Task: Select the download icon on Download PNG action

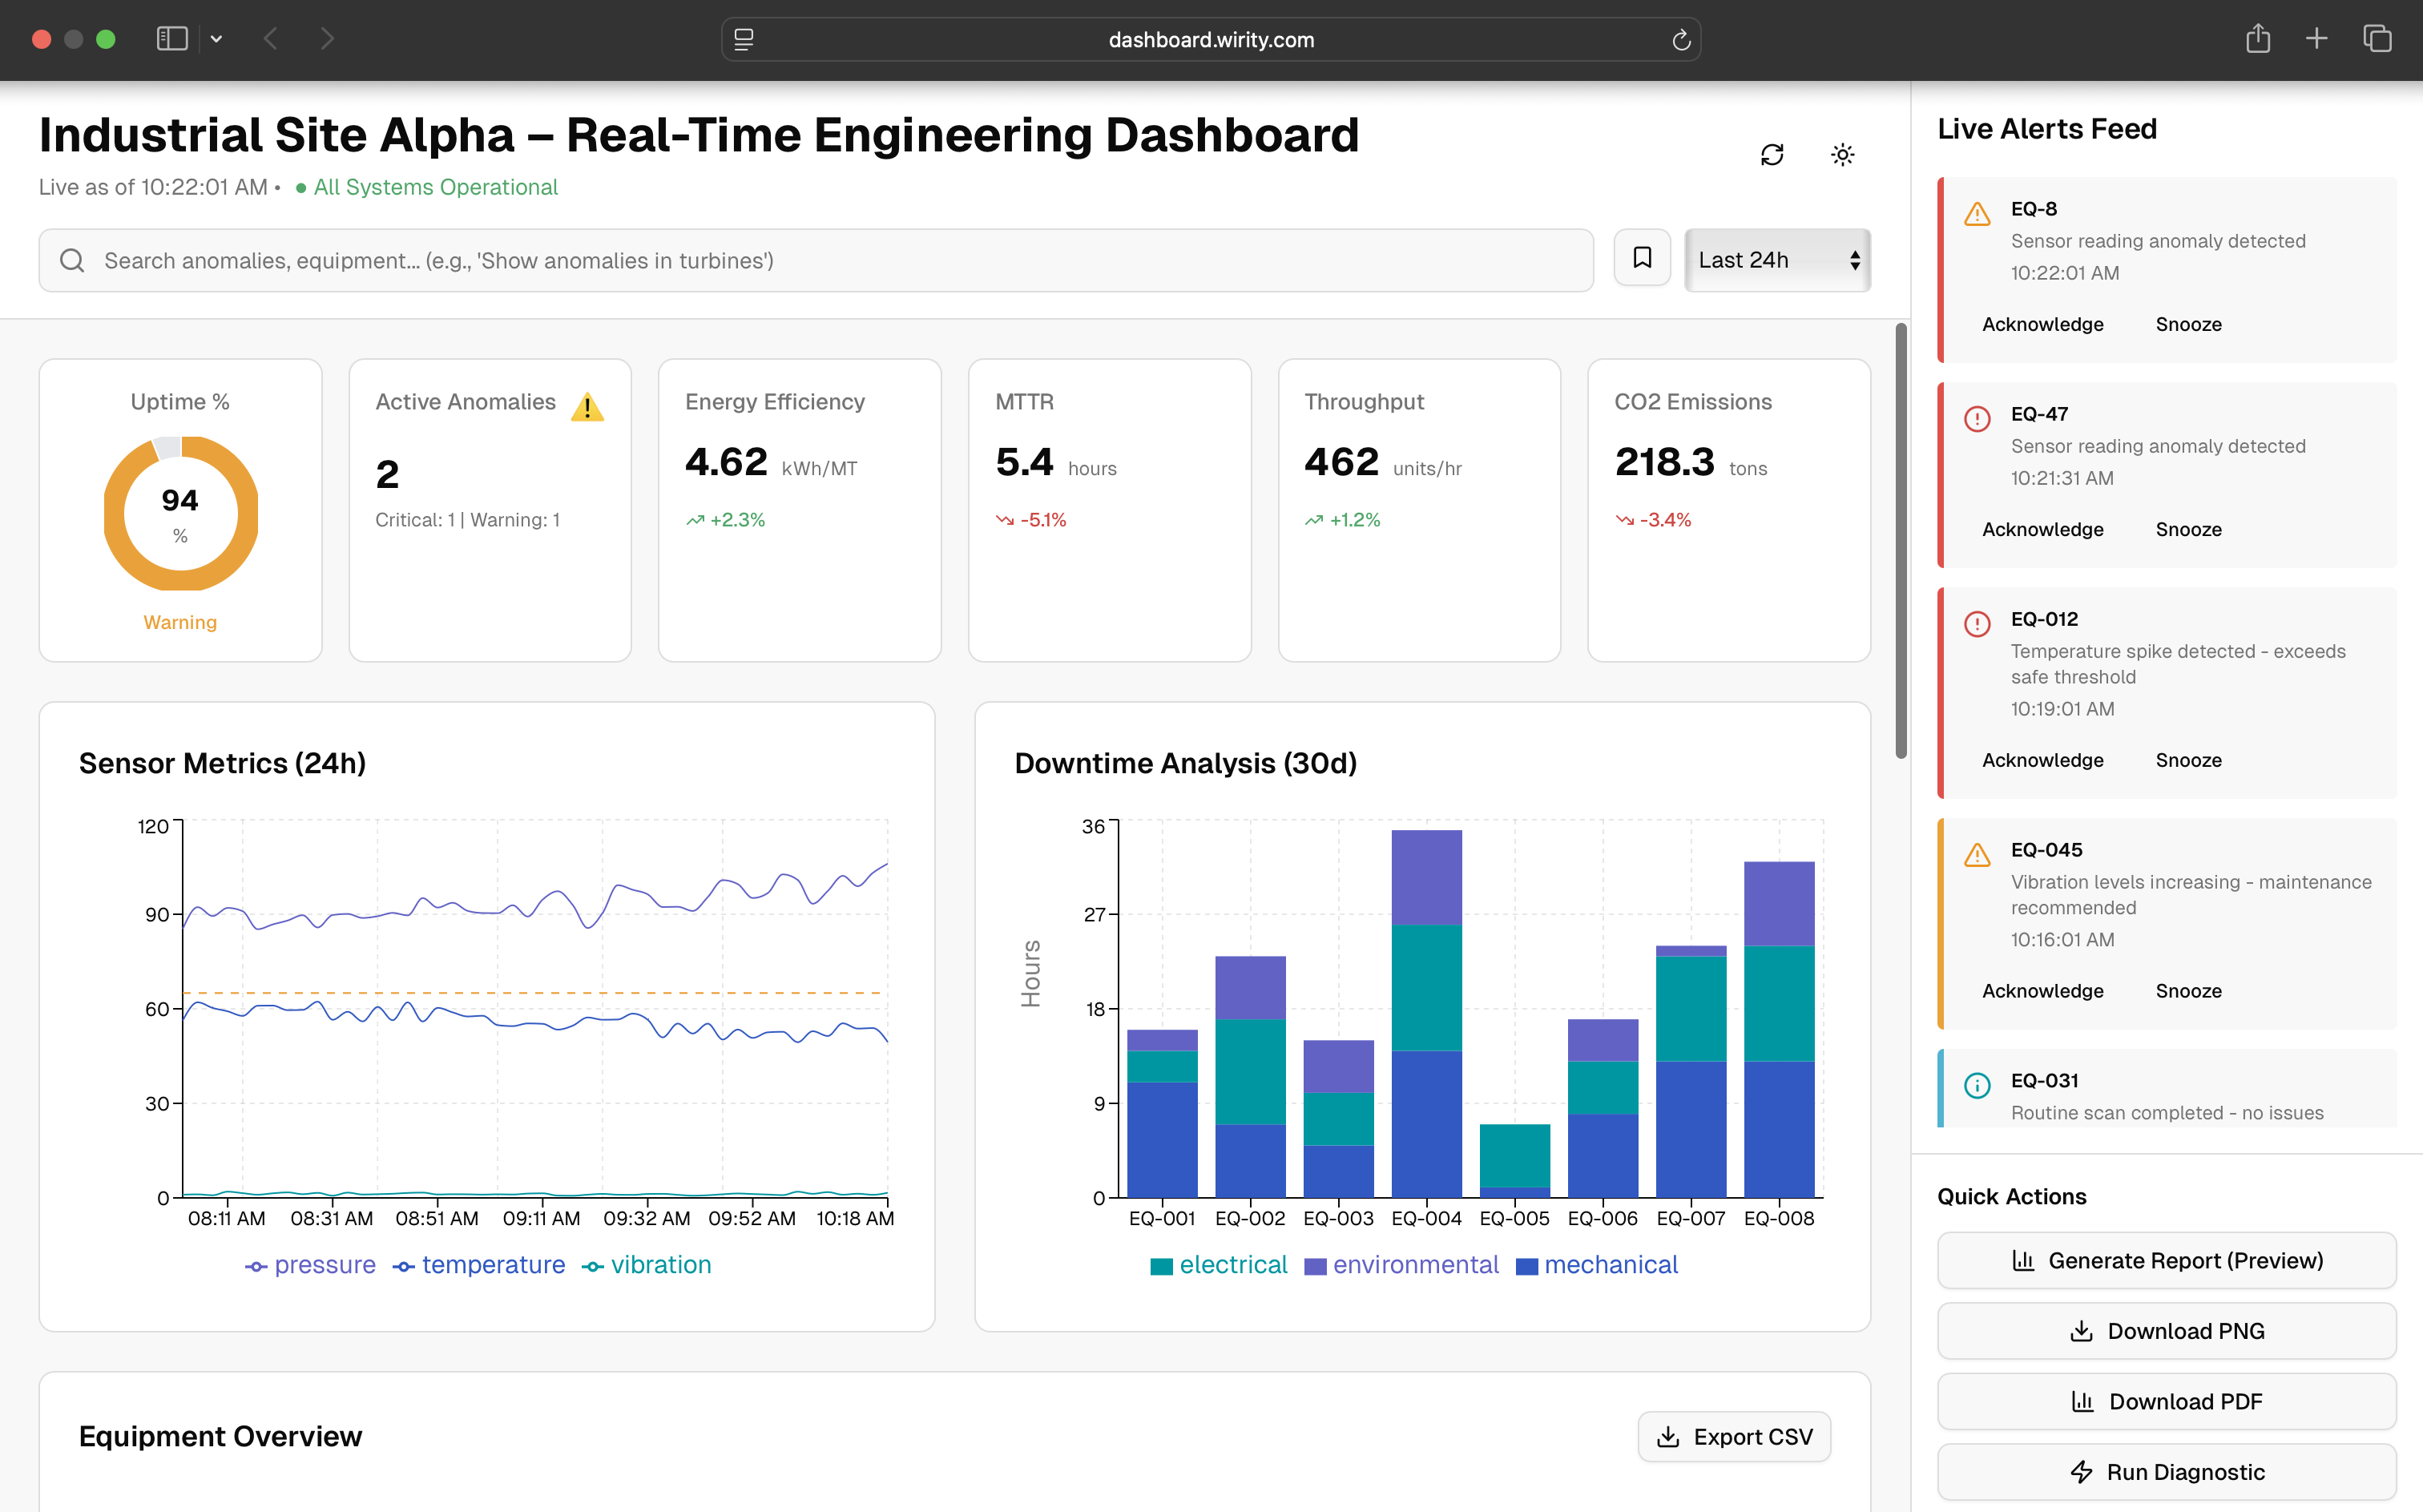Action: (x=2083, y=1331)
